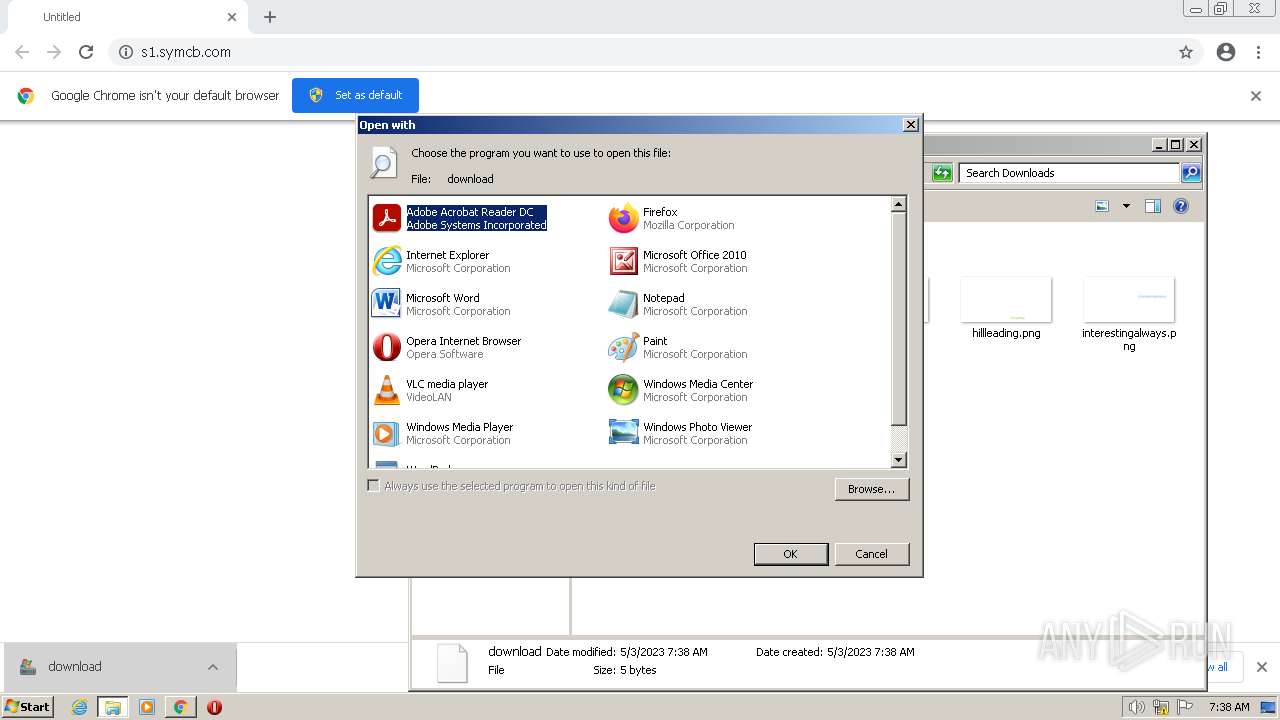The height and width of the screenshot is (720, 1280).
Task: View site information icon for s1.symcb.com
Action: click(x=125, y=52)
